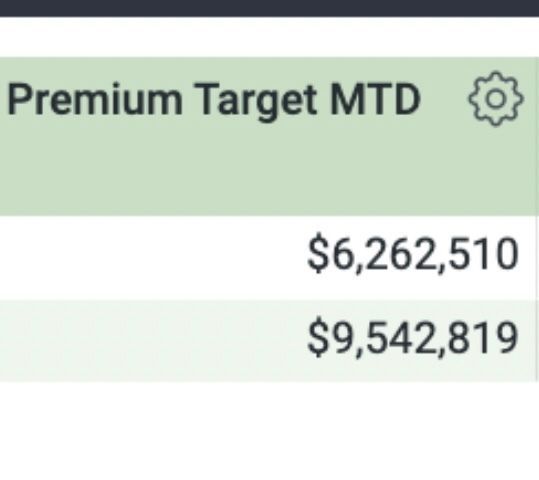Click the "MTD" text in the column header

point(375,99)
